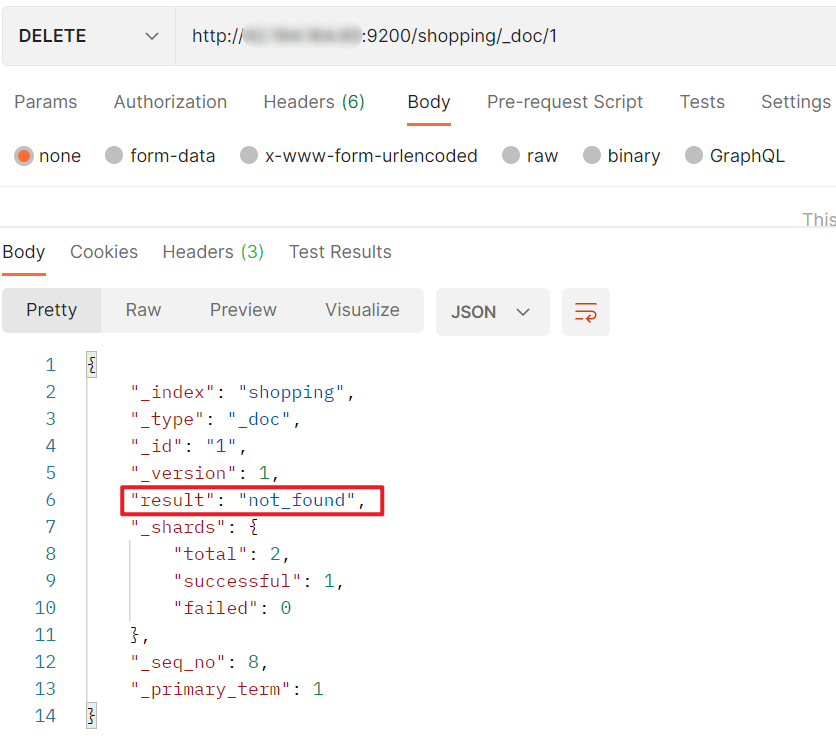
Task: Select the raw body radio button
Action: tap(511, 156)
